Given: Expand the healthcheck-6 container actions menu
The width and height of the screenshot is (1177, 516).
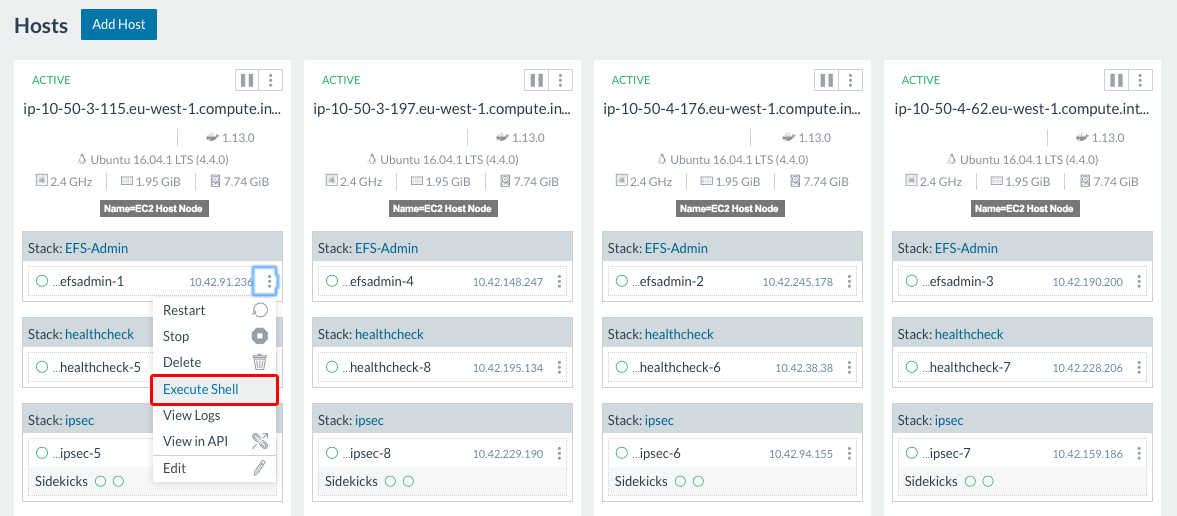Looking at the screenshot, I should [x=850, y=368].
